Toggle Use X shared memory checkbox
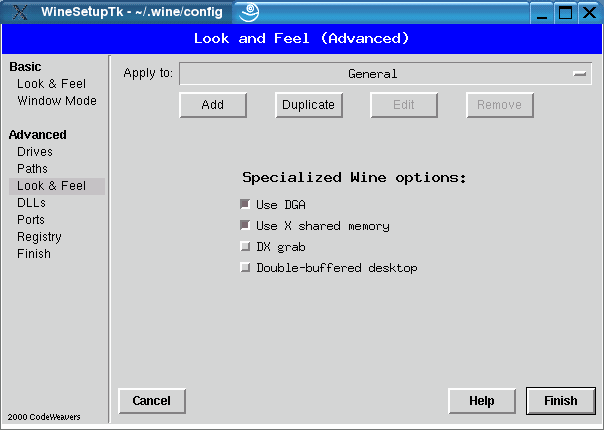Image resolution: width=604 pixels, height=430 pixels. click(x=245, y=225)
